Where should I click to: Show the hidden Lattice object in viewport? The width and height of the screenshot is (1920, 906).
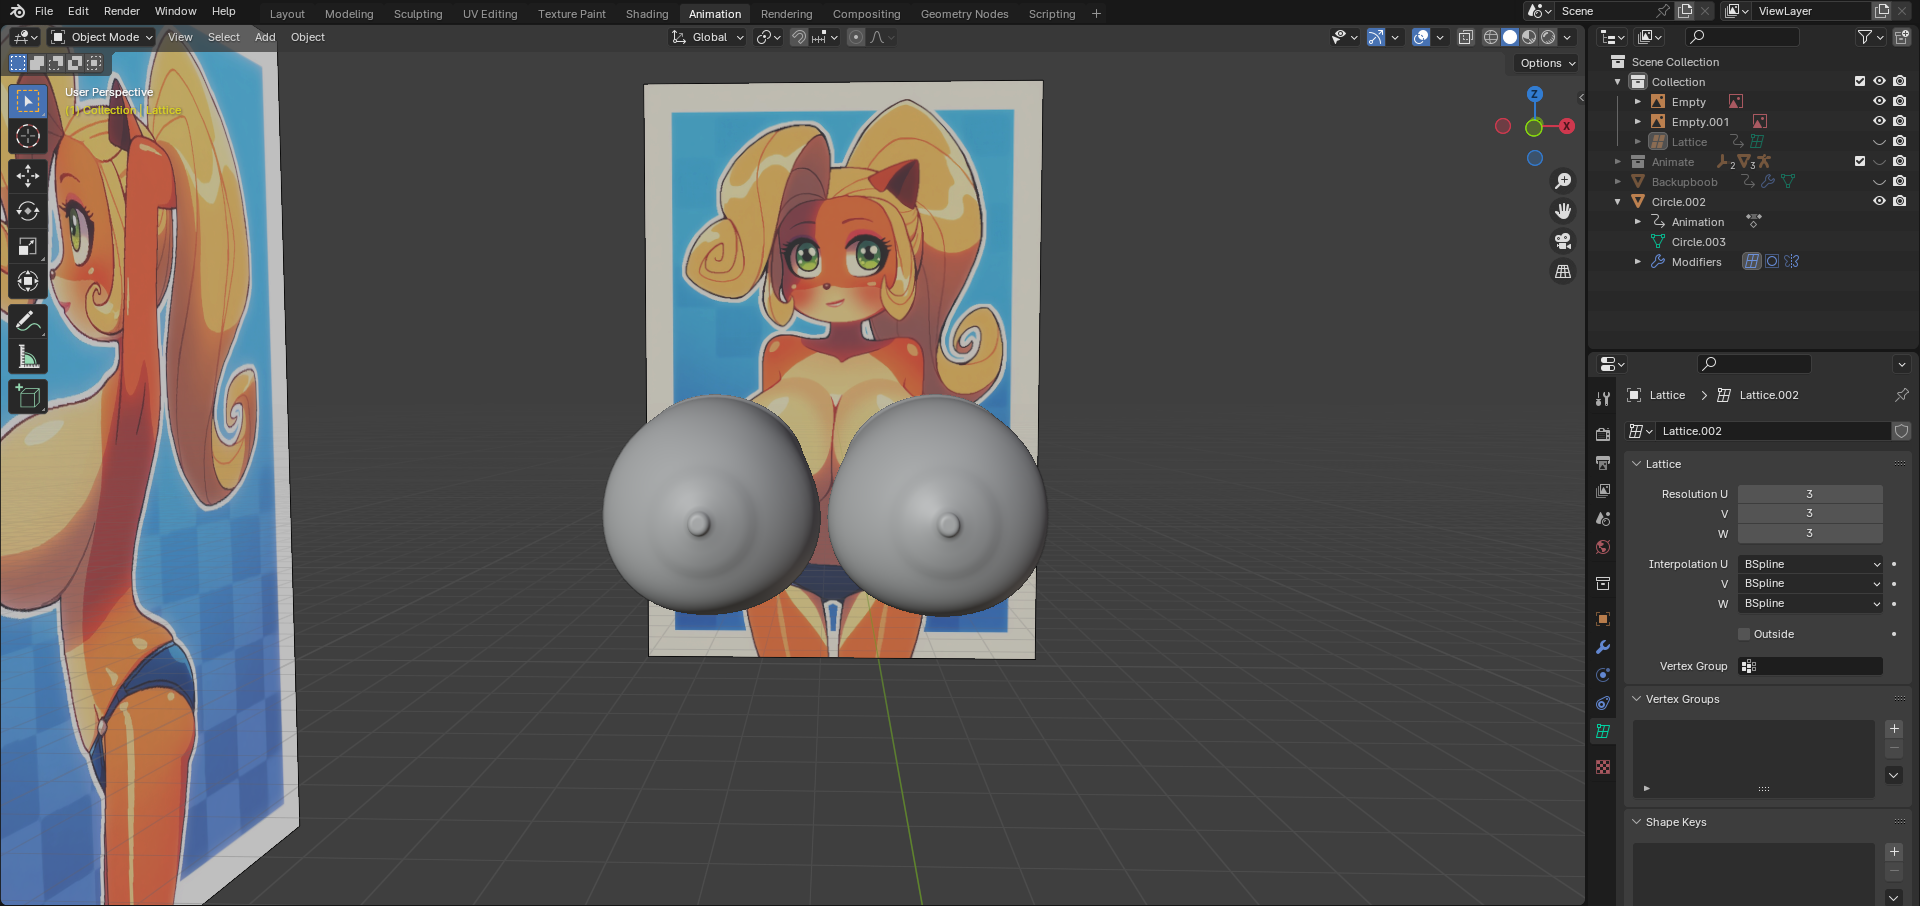pos(1879,141)
